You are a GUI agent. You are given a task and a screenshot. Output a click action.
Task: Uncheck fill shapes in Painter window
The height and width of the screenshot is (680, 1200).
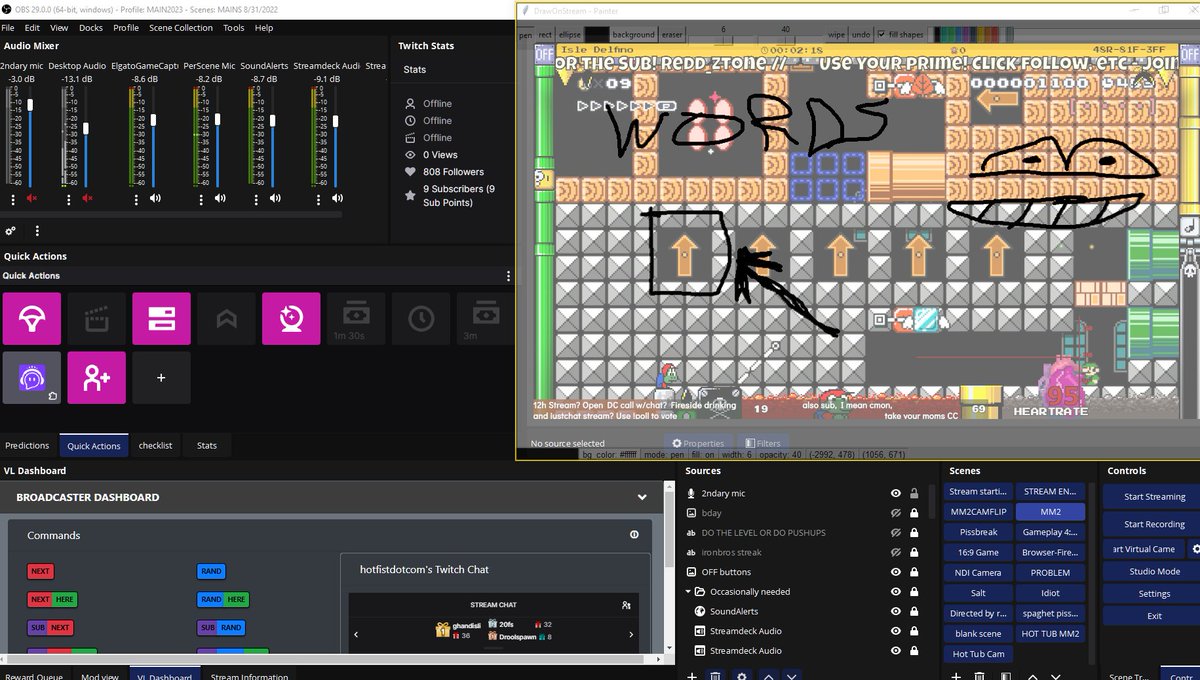point(881,34)
